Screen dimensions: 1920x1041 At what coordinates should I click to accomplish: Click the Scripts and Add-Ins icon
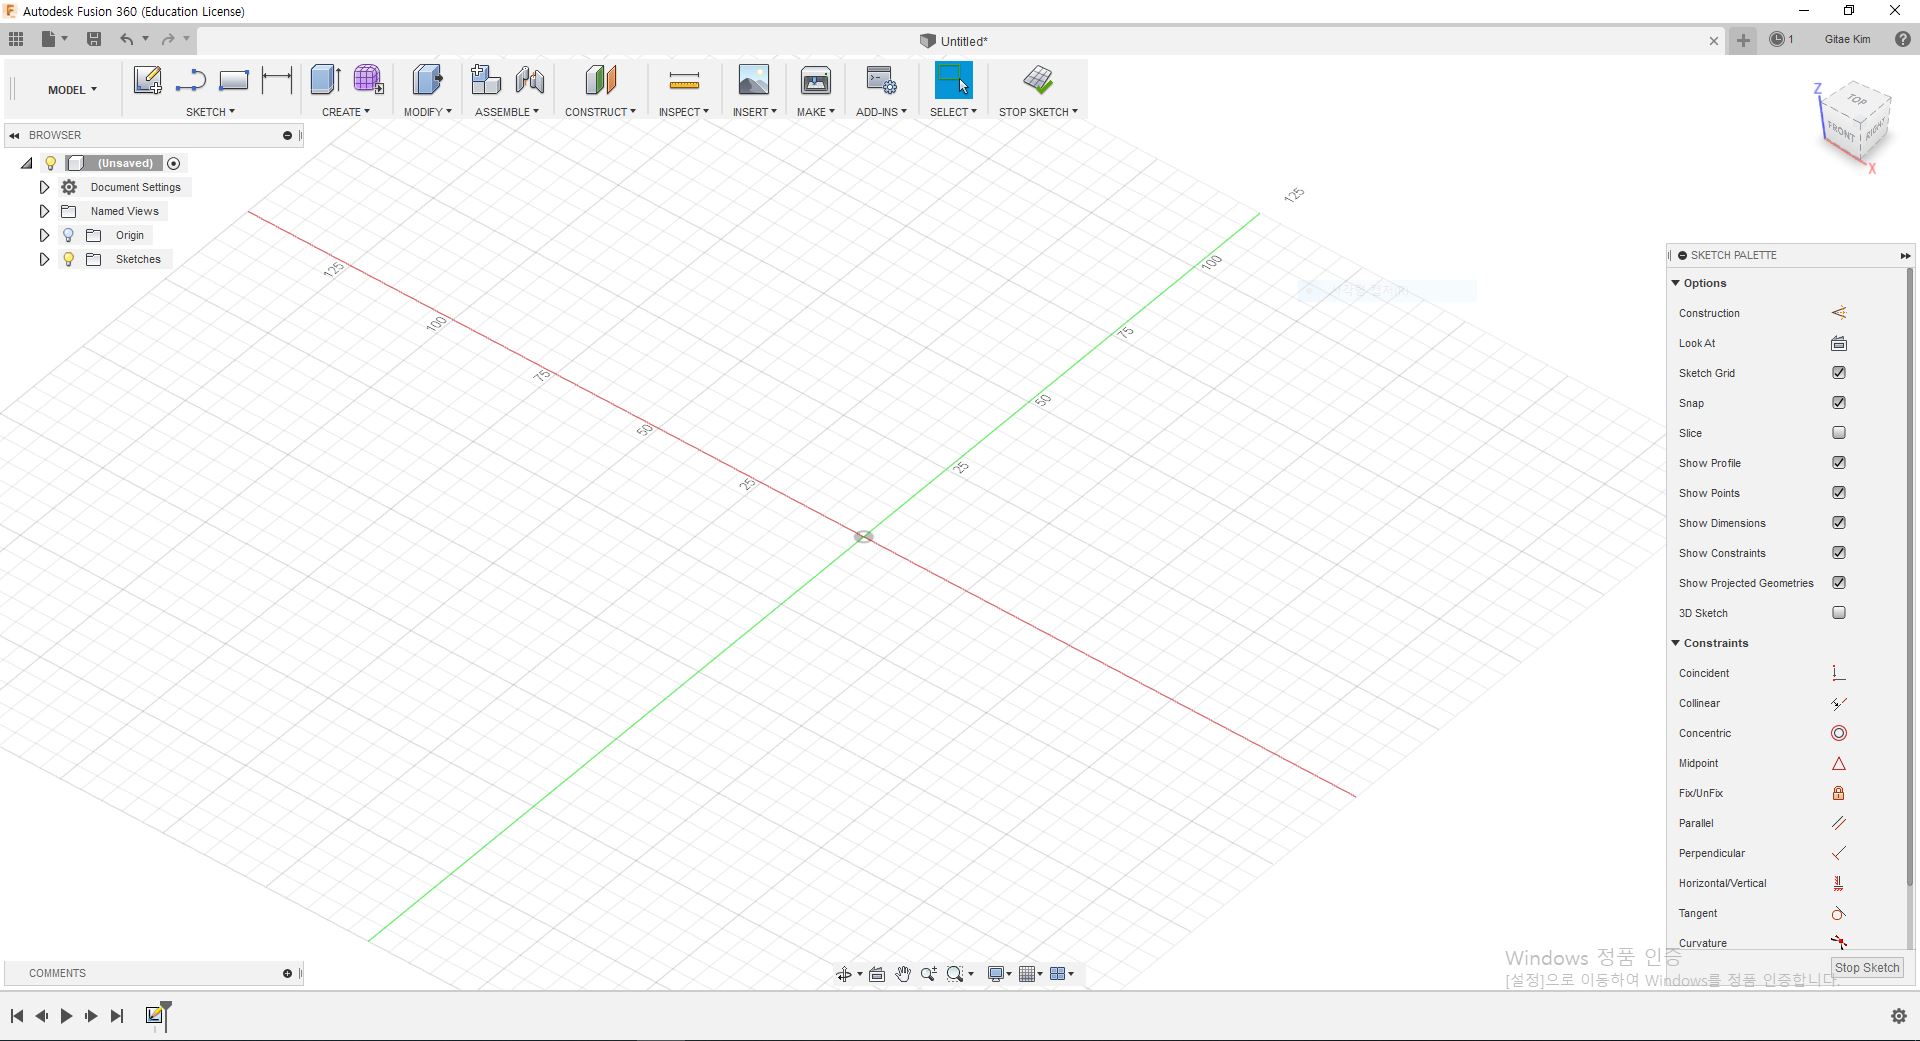pyautogui.click(x=881, y=80)
